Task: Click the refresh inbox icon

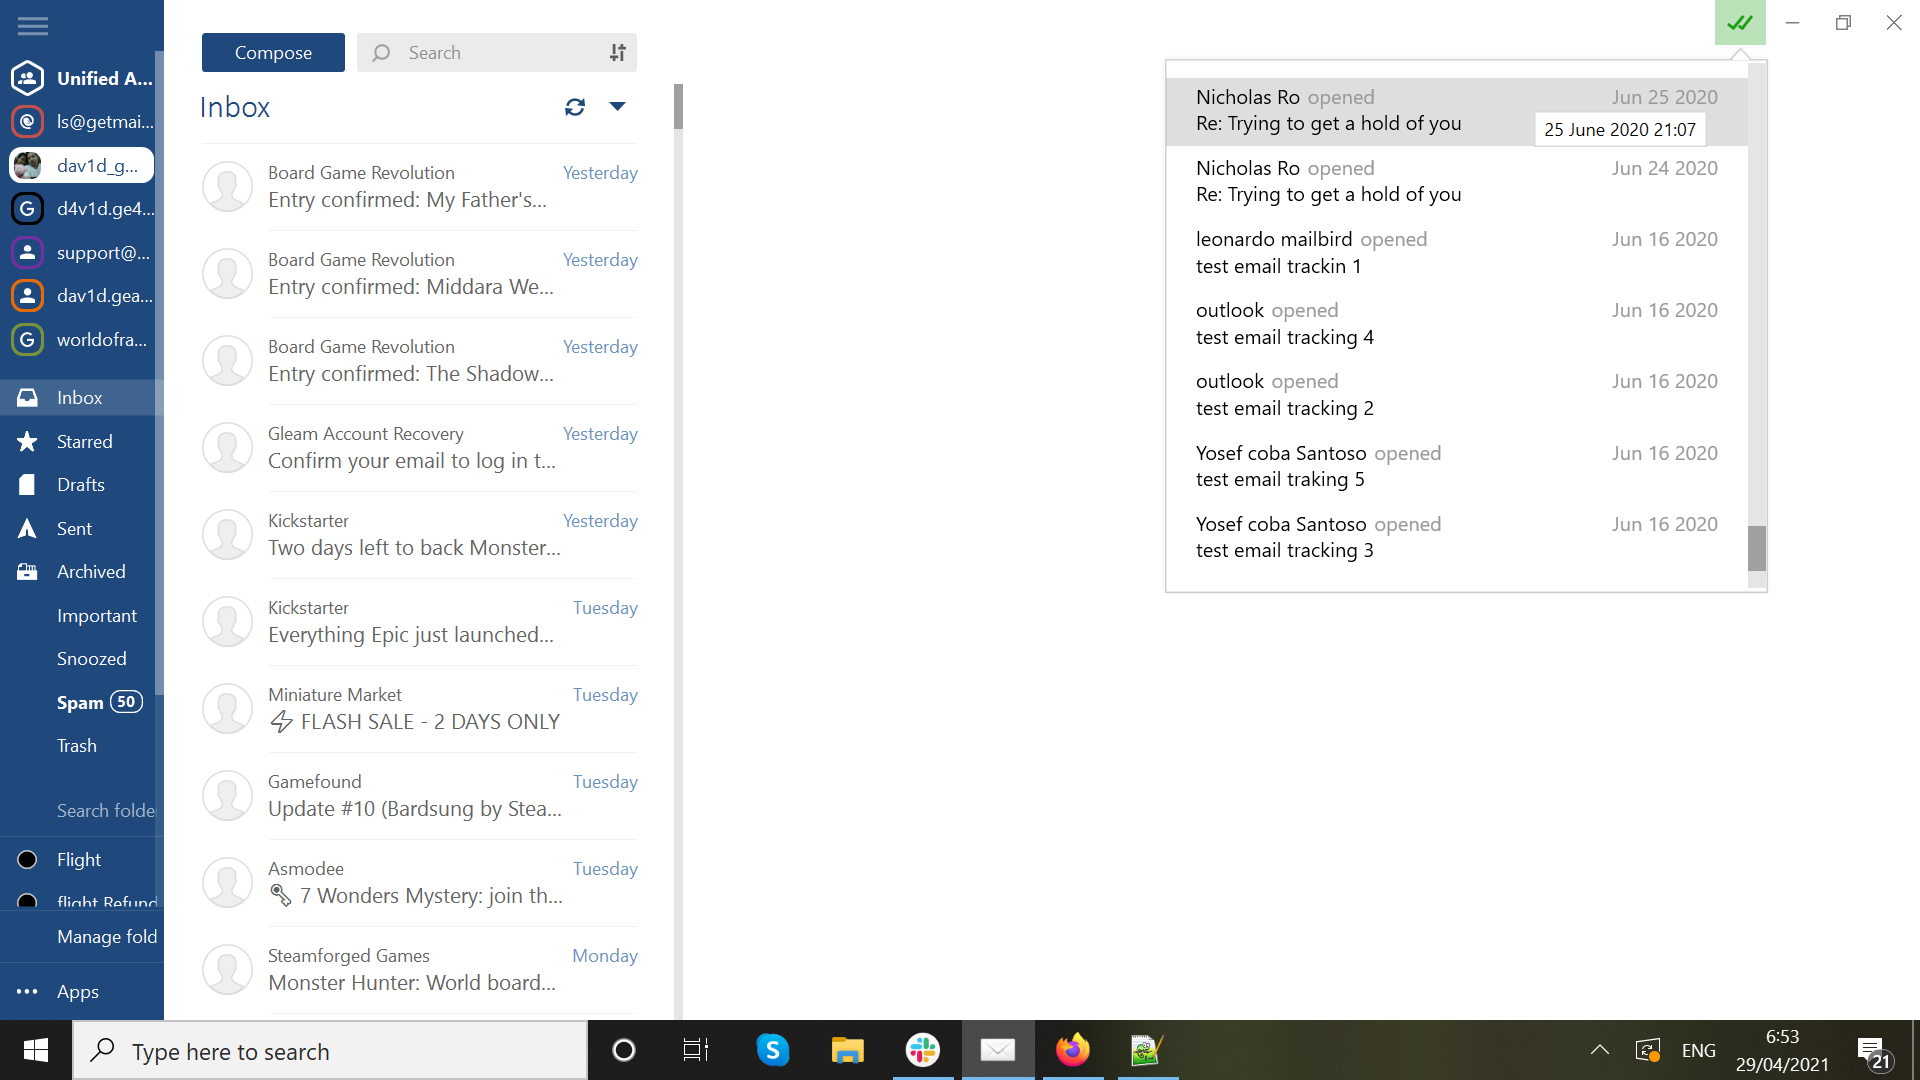Action: [575, 107]
